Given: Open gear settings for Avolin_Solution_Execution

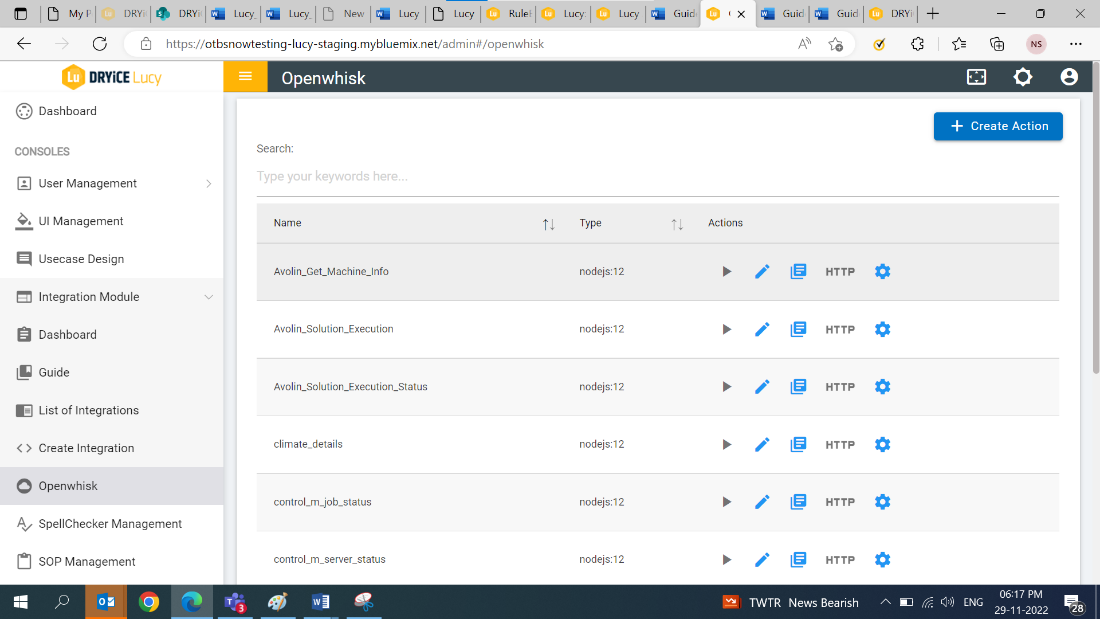Looking at the screenshot, I should coord(883,329).
